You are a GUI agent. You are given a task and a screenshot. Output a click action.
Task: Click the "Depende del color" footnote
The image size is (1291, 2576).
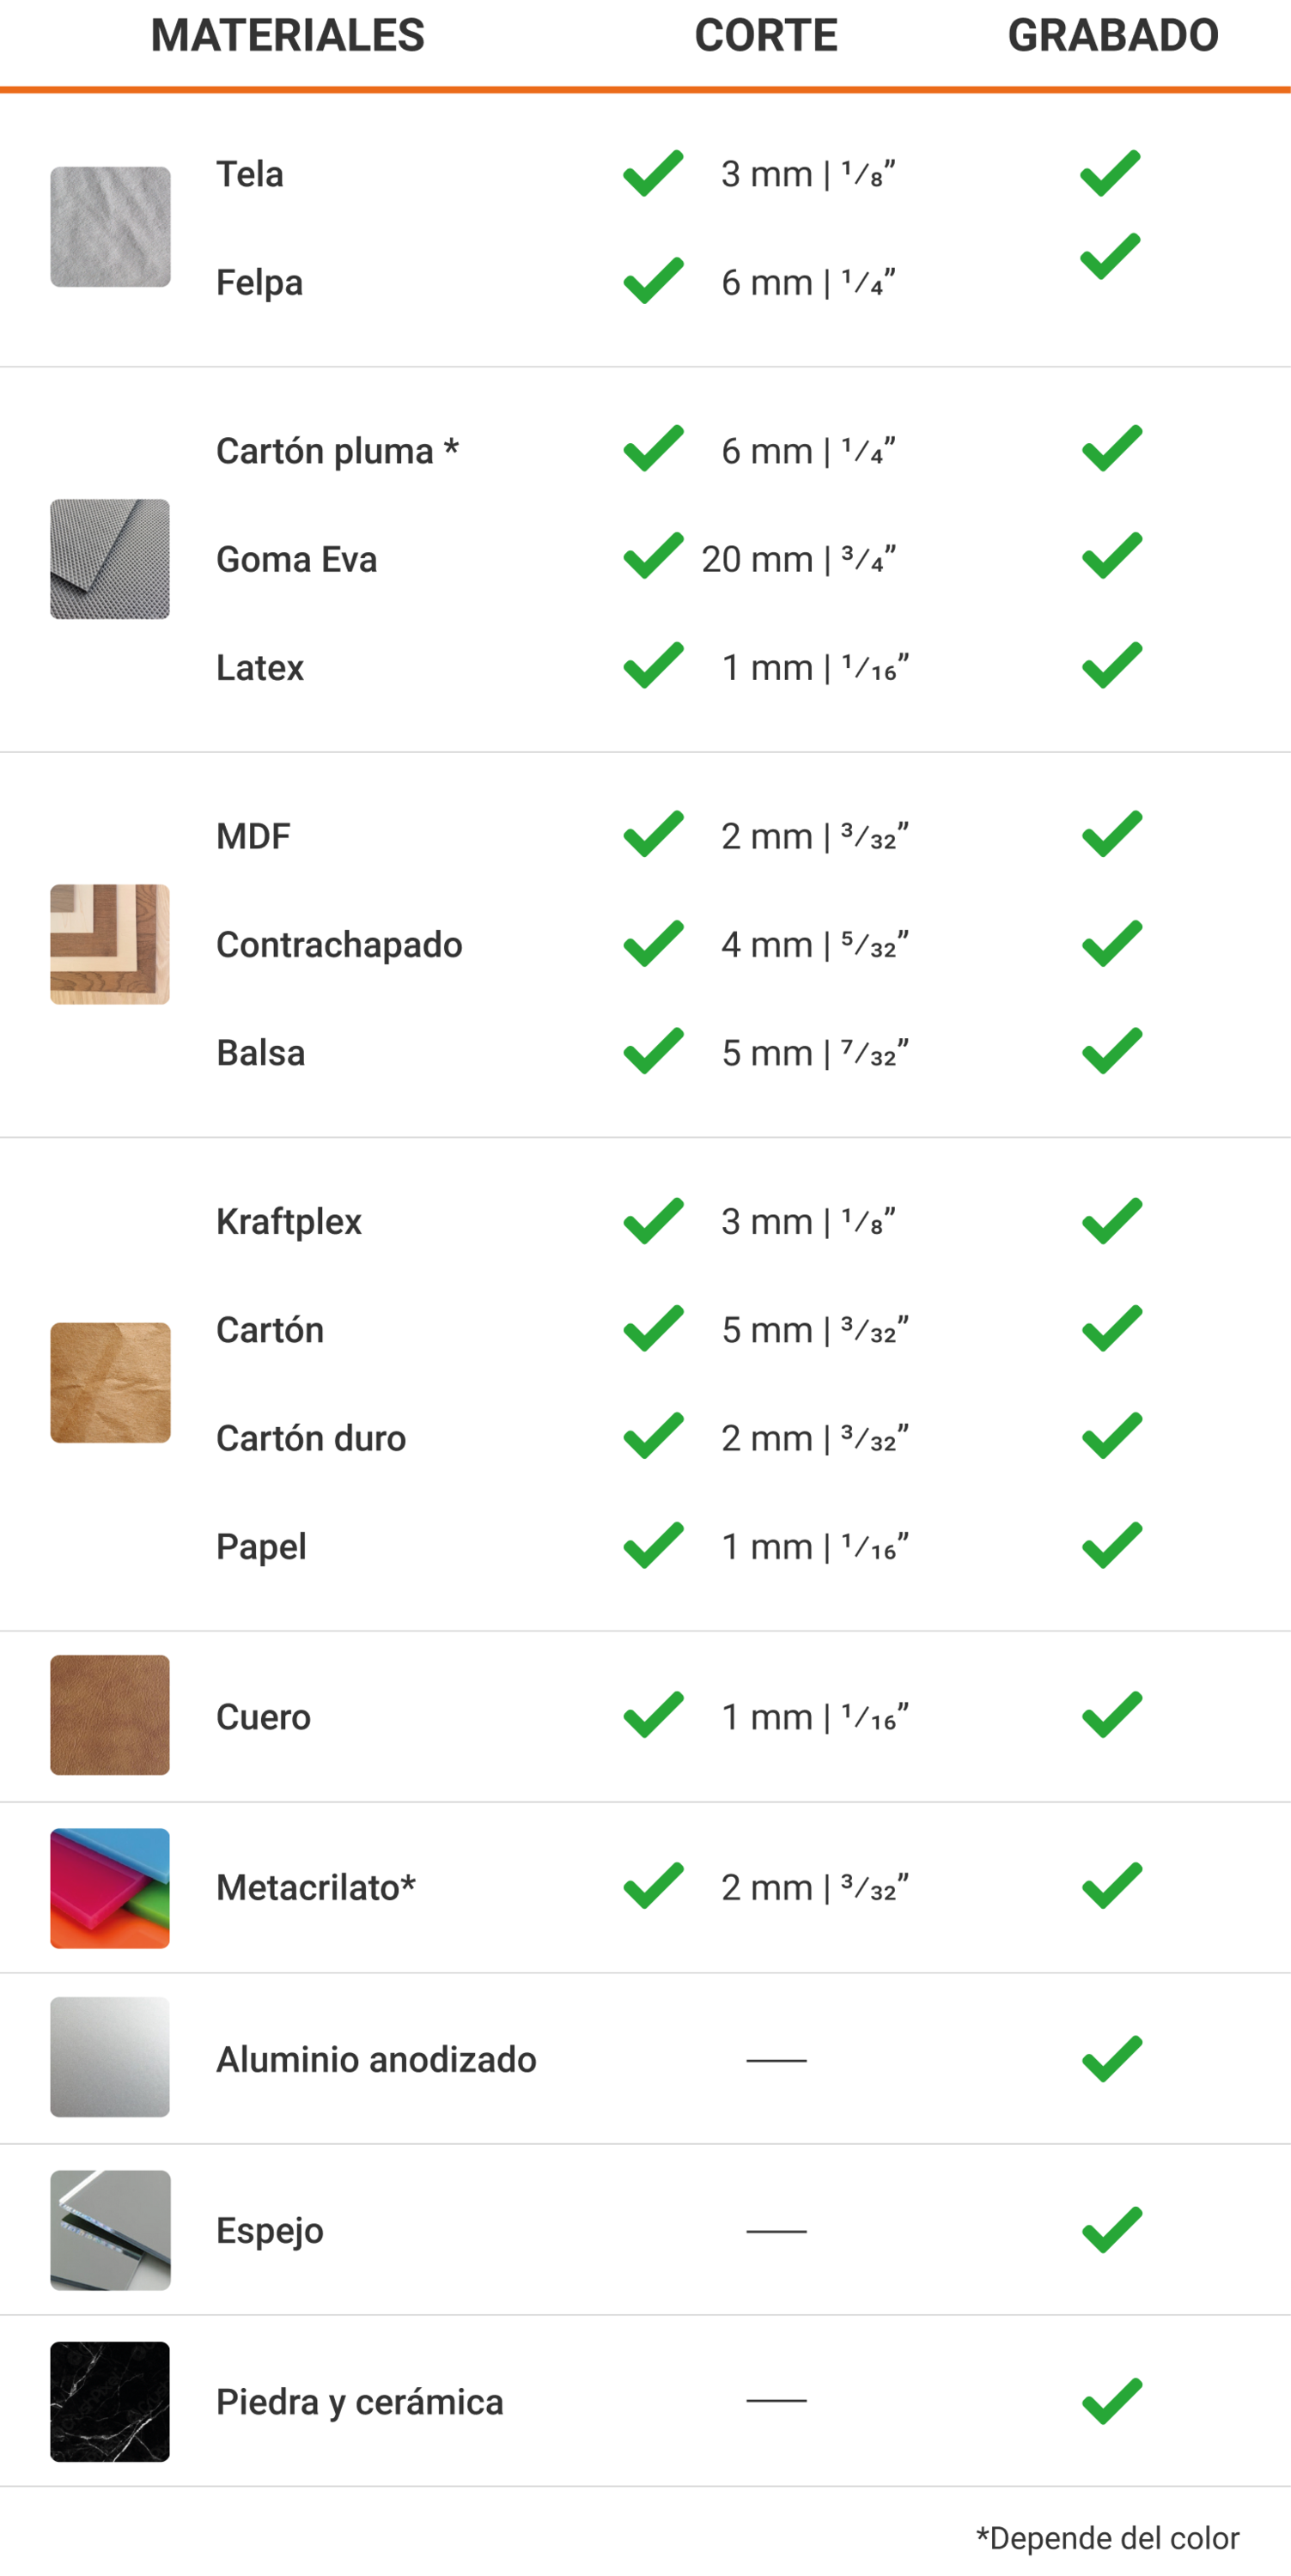[1107, 2538]
